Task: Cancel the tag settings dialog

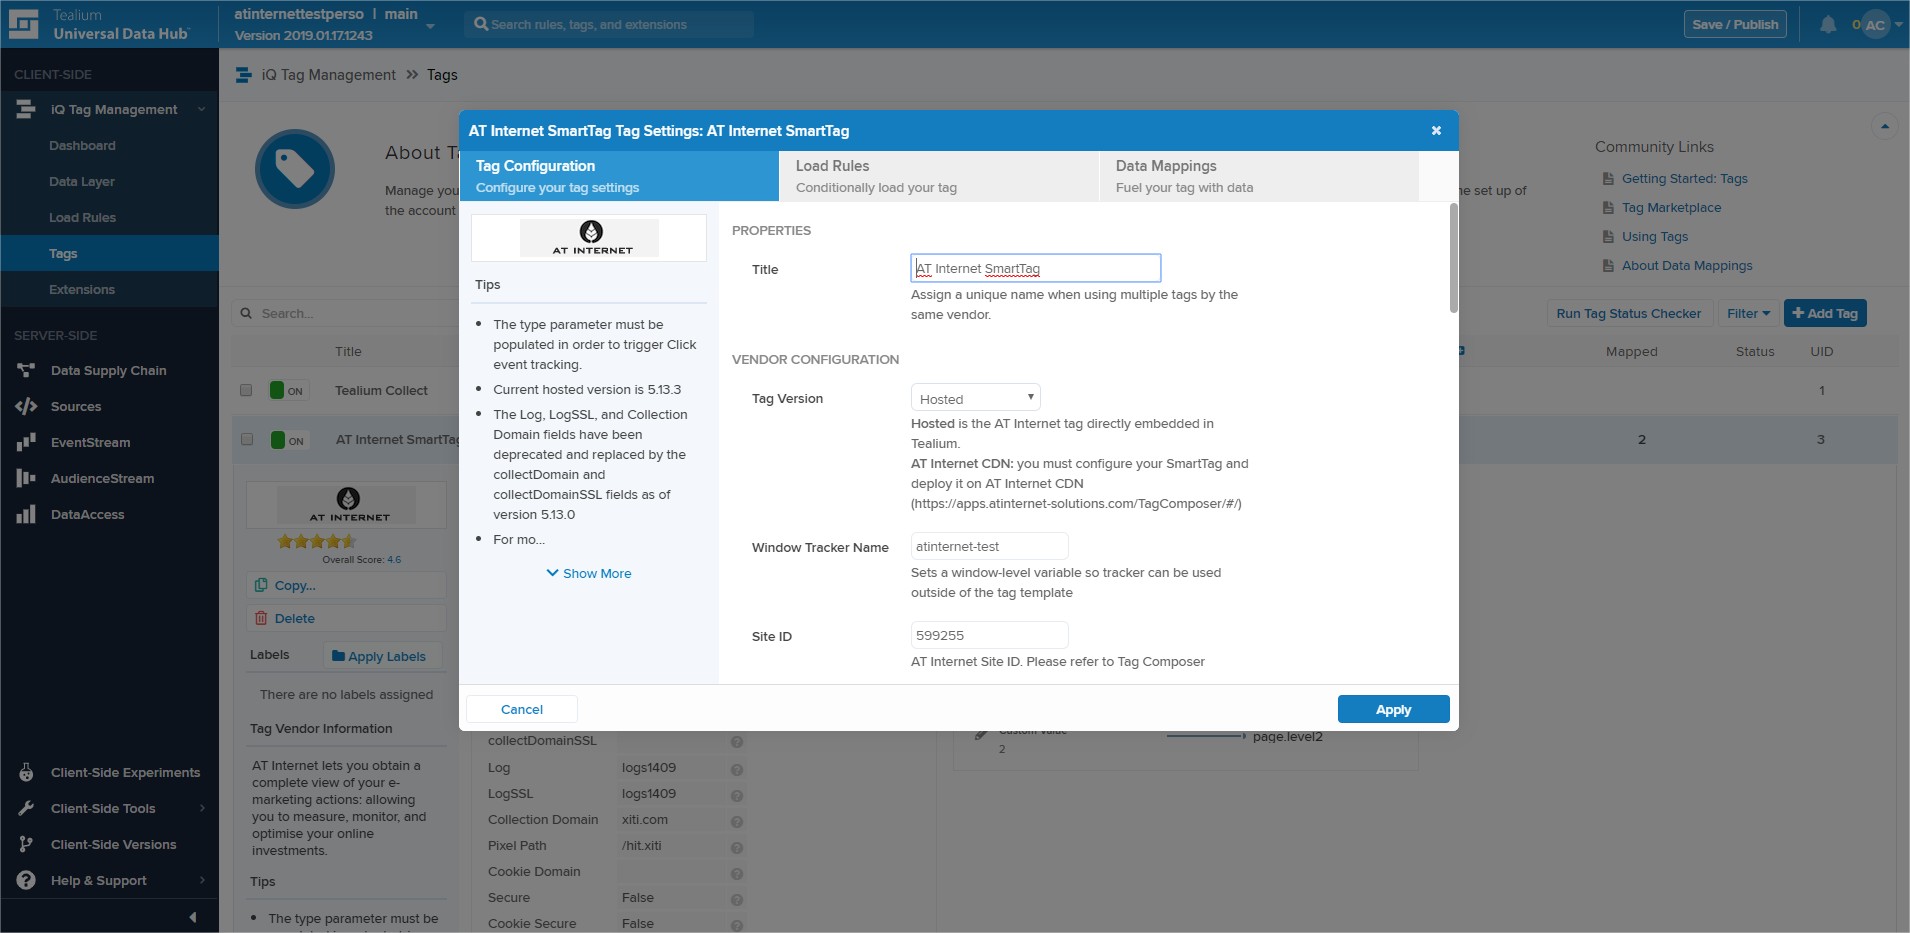Action: pos(521,709)
